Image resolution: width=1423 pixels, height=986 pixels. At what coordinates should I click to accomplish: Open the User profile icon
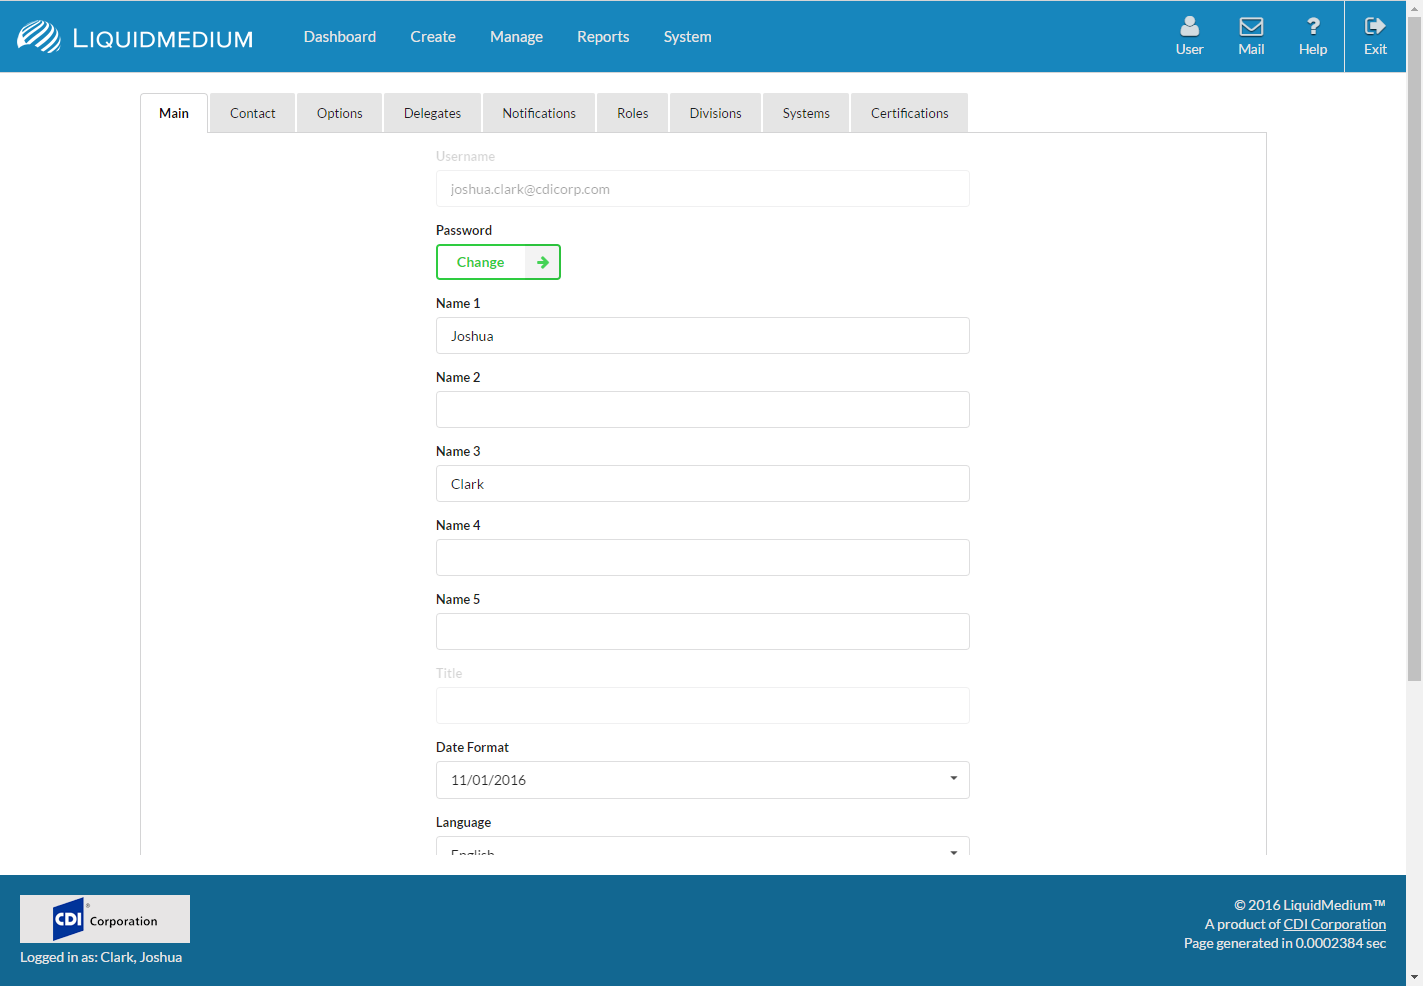pos(1189,27)
